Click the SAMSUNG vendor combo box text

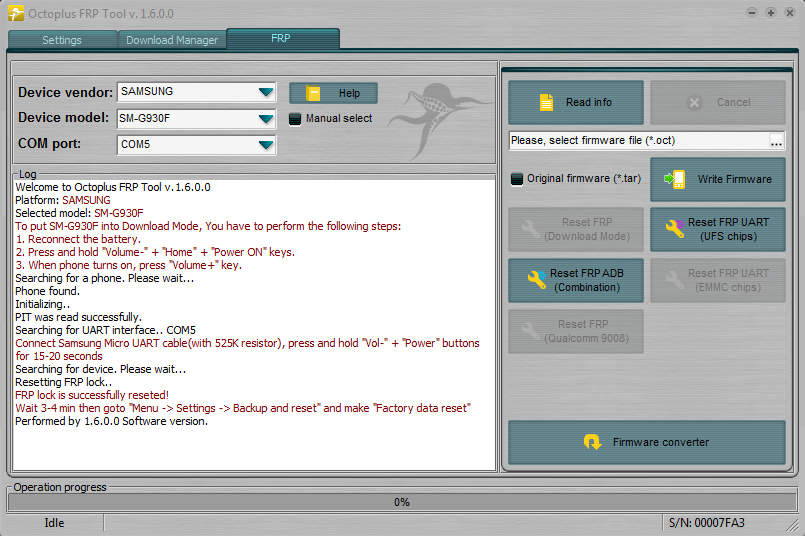[x=147, y=91]
